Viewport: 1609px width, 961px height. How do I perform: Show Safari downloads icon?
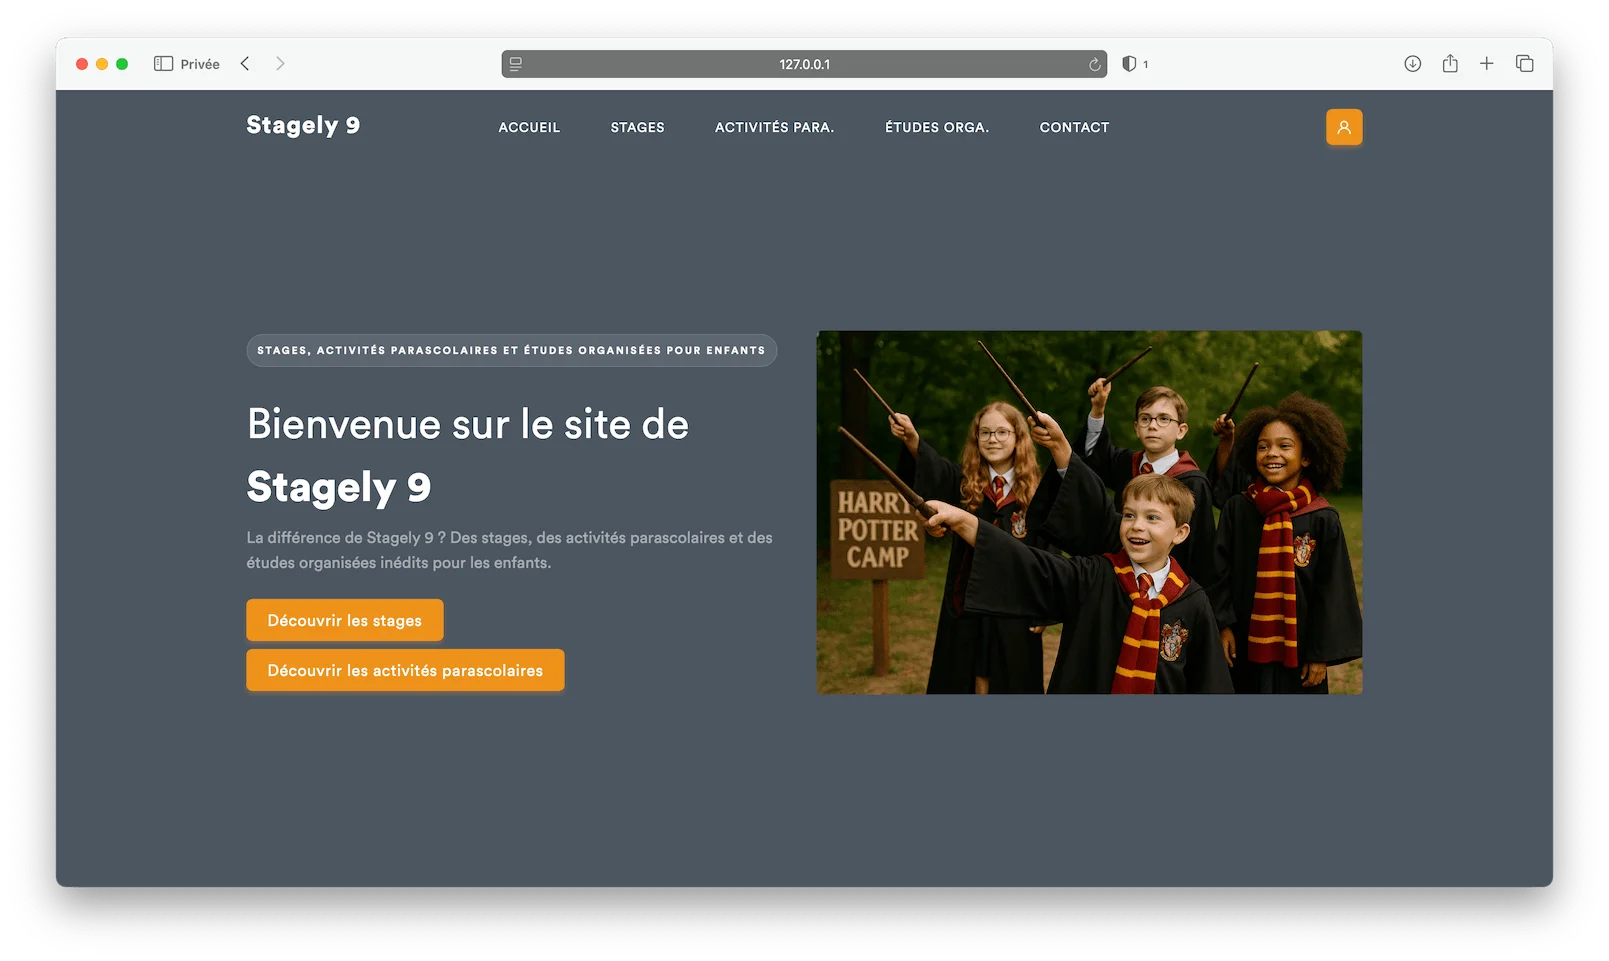click(x=1412, y=64)
